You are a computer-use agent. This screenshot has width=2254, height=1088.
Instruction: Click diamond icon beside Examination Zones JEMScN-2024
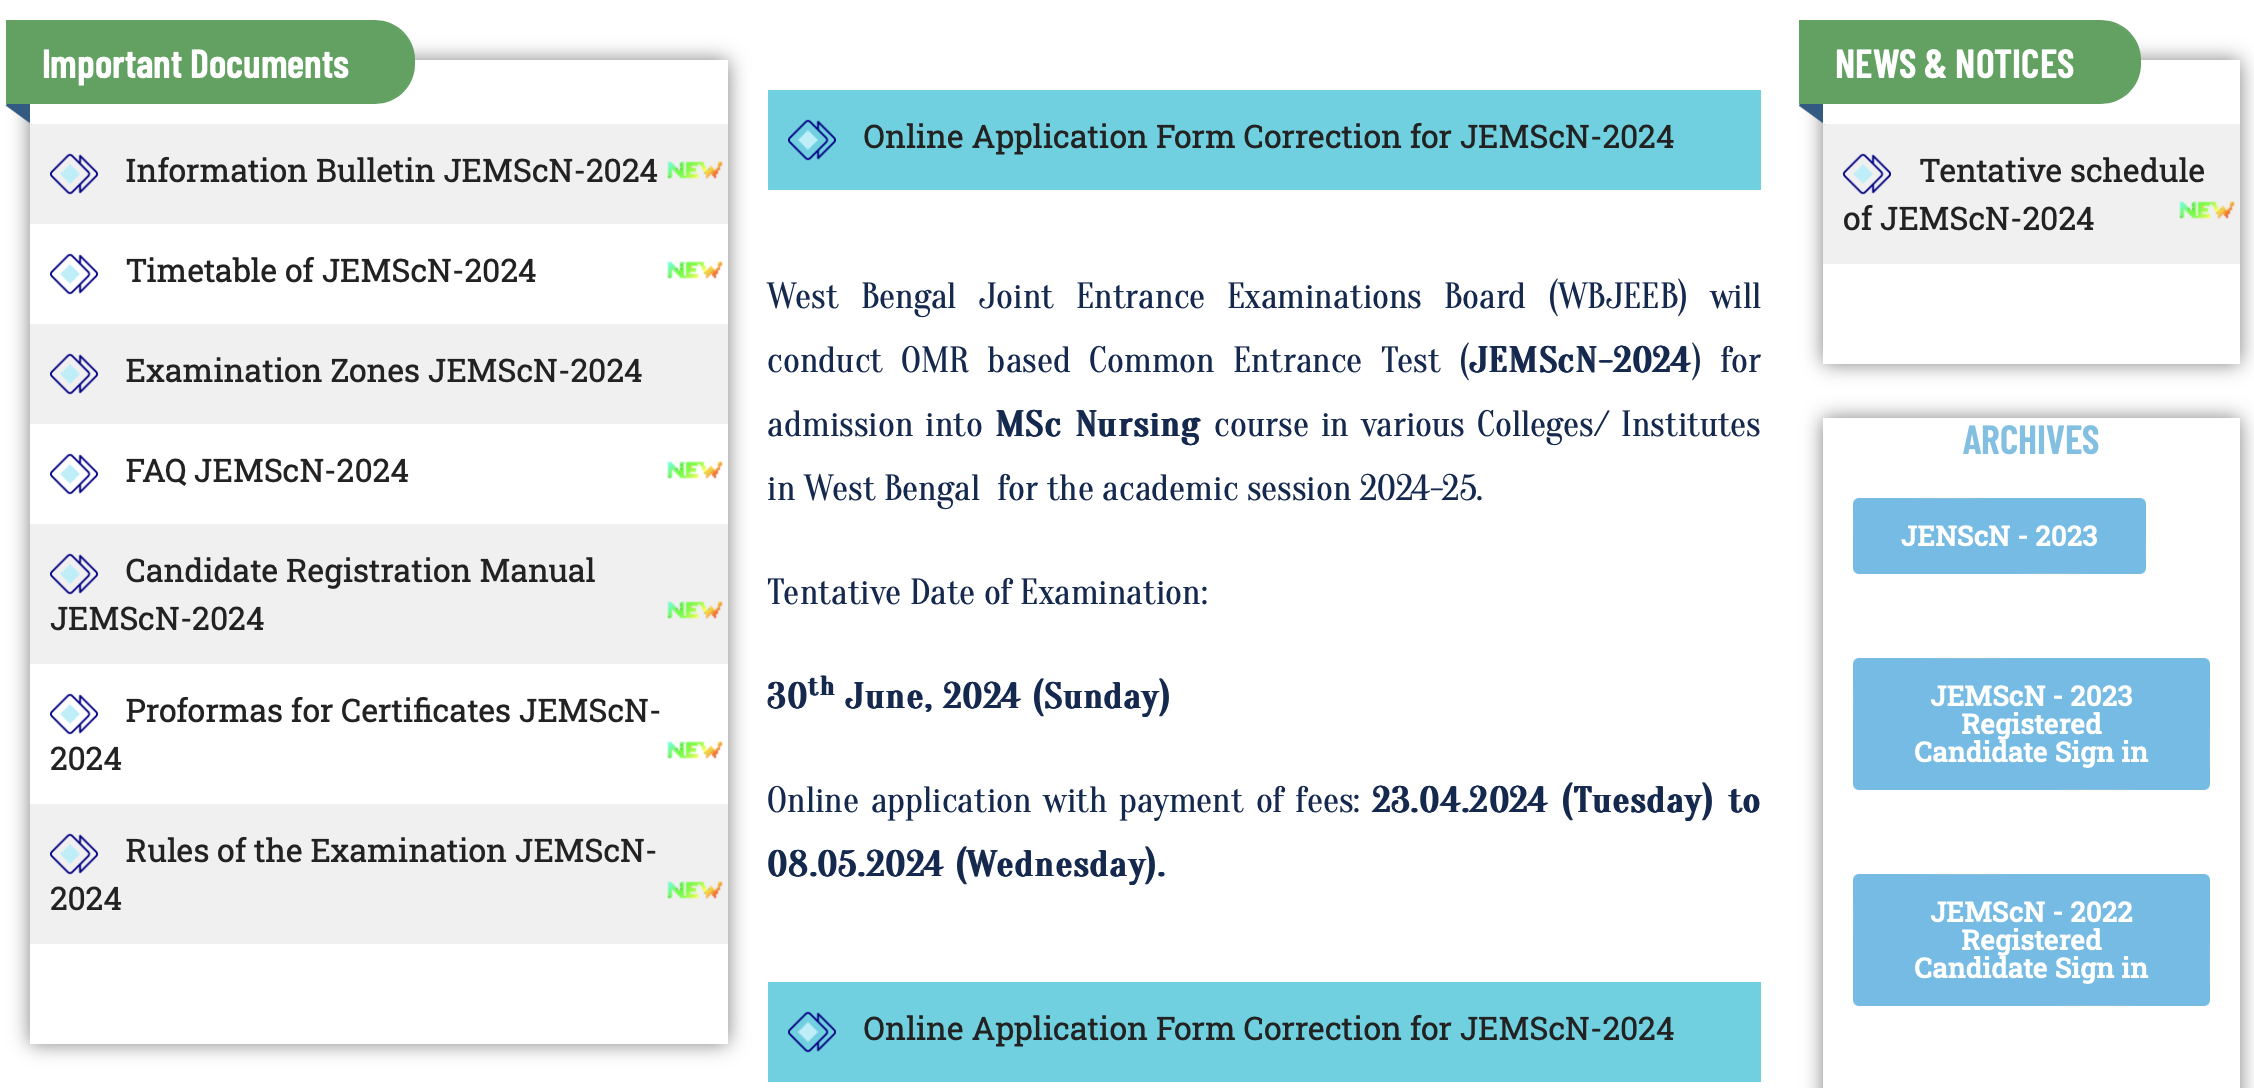(x=74, y=374)
